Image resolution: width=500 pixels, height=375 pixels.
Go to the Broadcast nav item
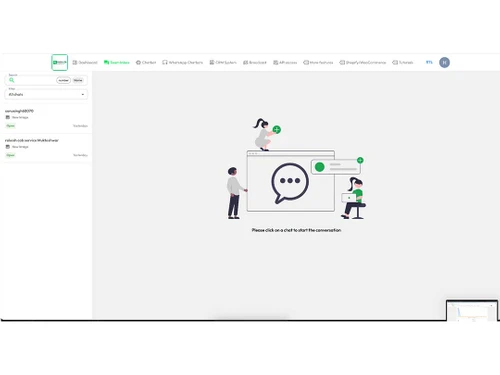pos(255,62)
